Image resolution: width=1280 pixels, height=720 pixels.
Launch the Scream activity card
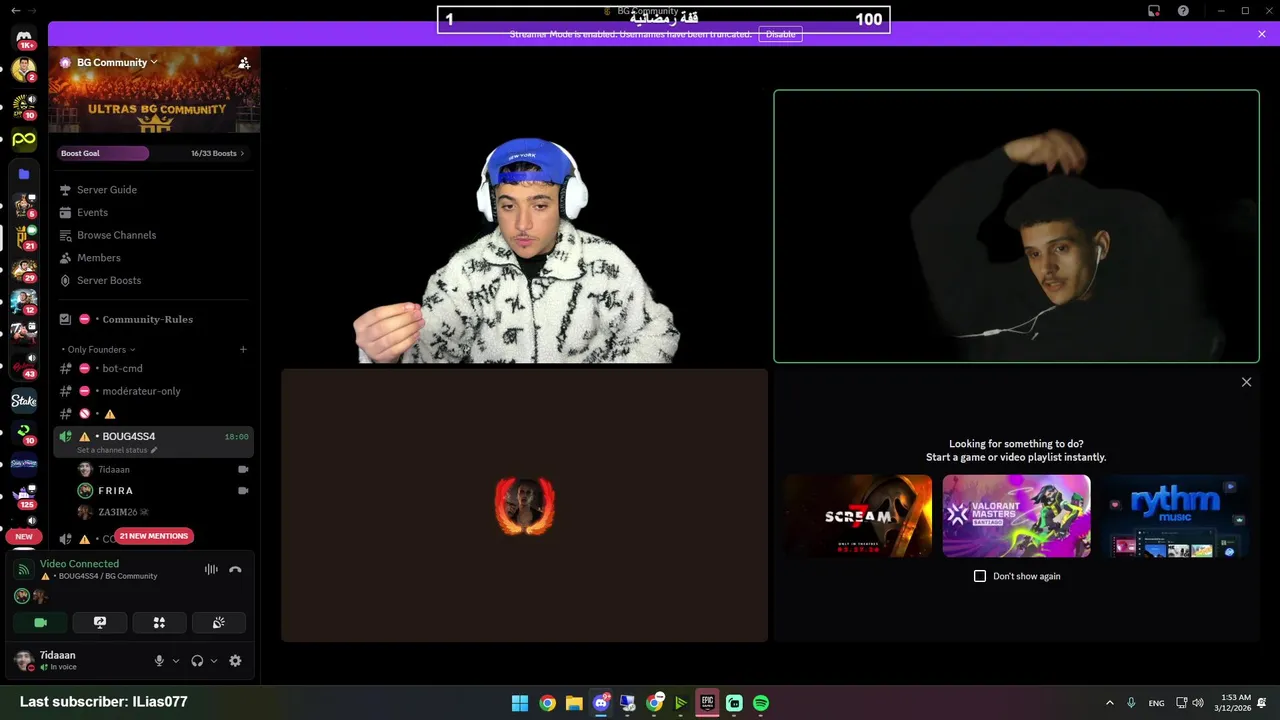point(858,516)
